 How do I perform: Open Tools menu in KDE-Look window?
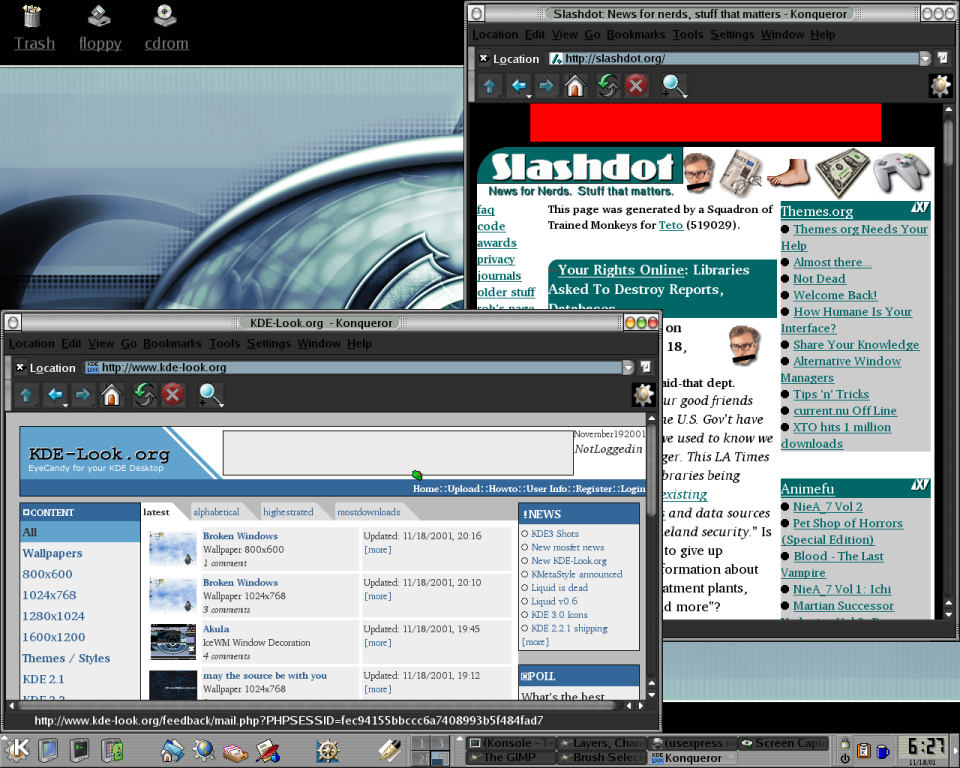224,343
